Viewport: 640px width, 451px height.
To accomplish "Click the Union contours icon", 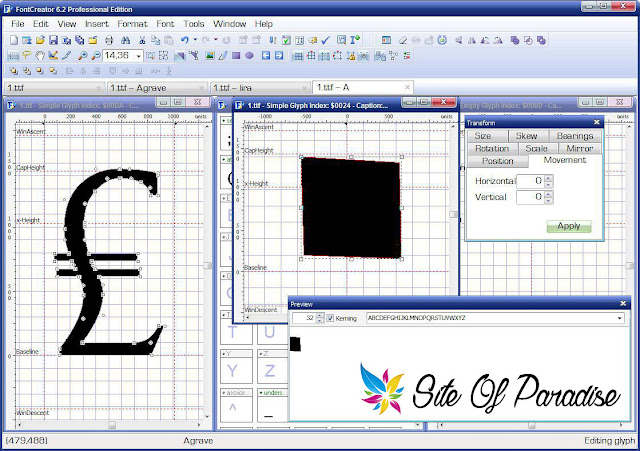I will click(515, 40).
